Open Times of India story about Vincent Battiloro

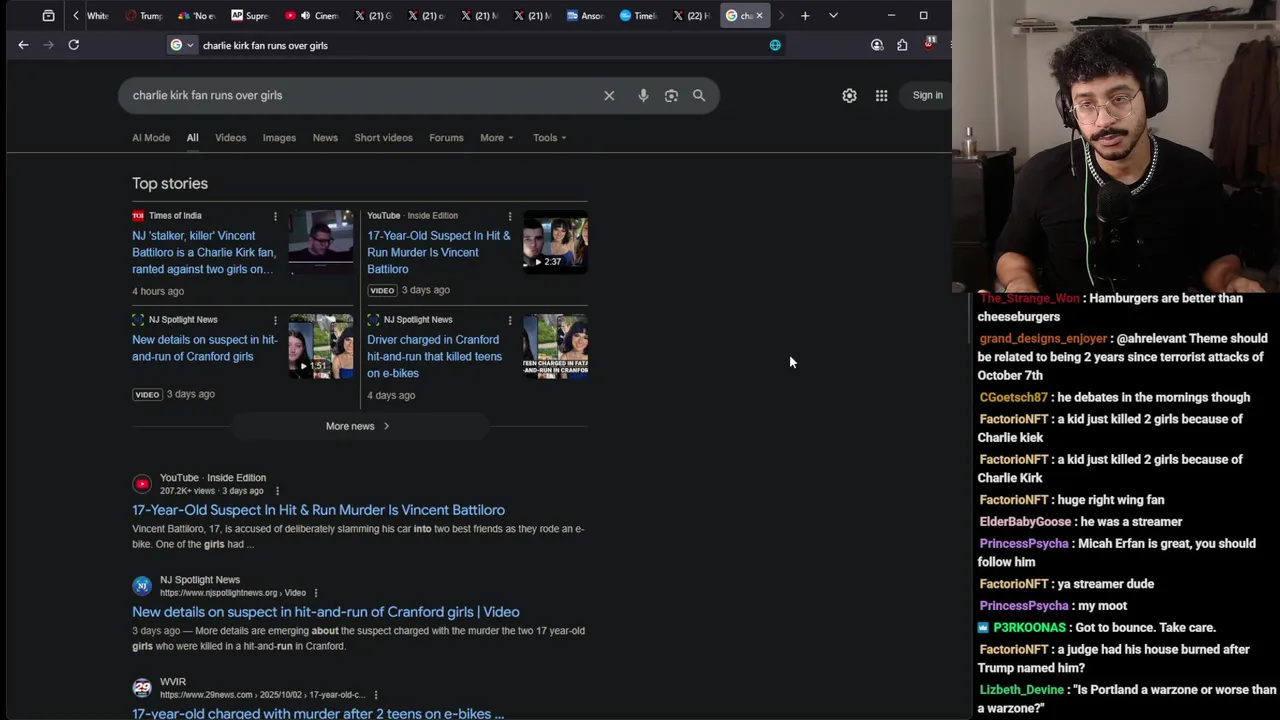(204, 252)
